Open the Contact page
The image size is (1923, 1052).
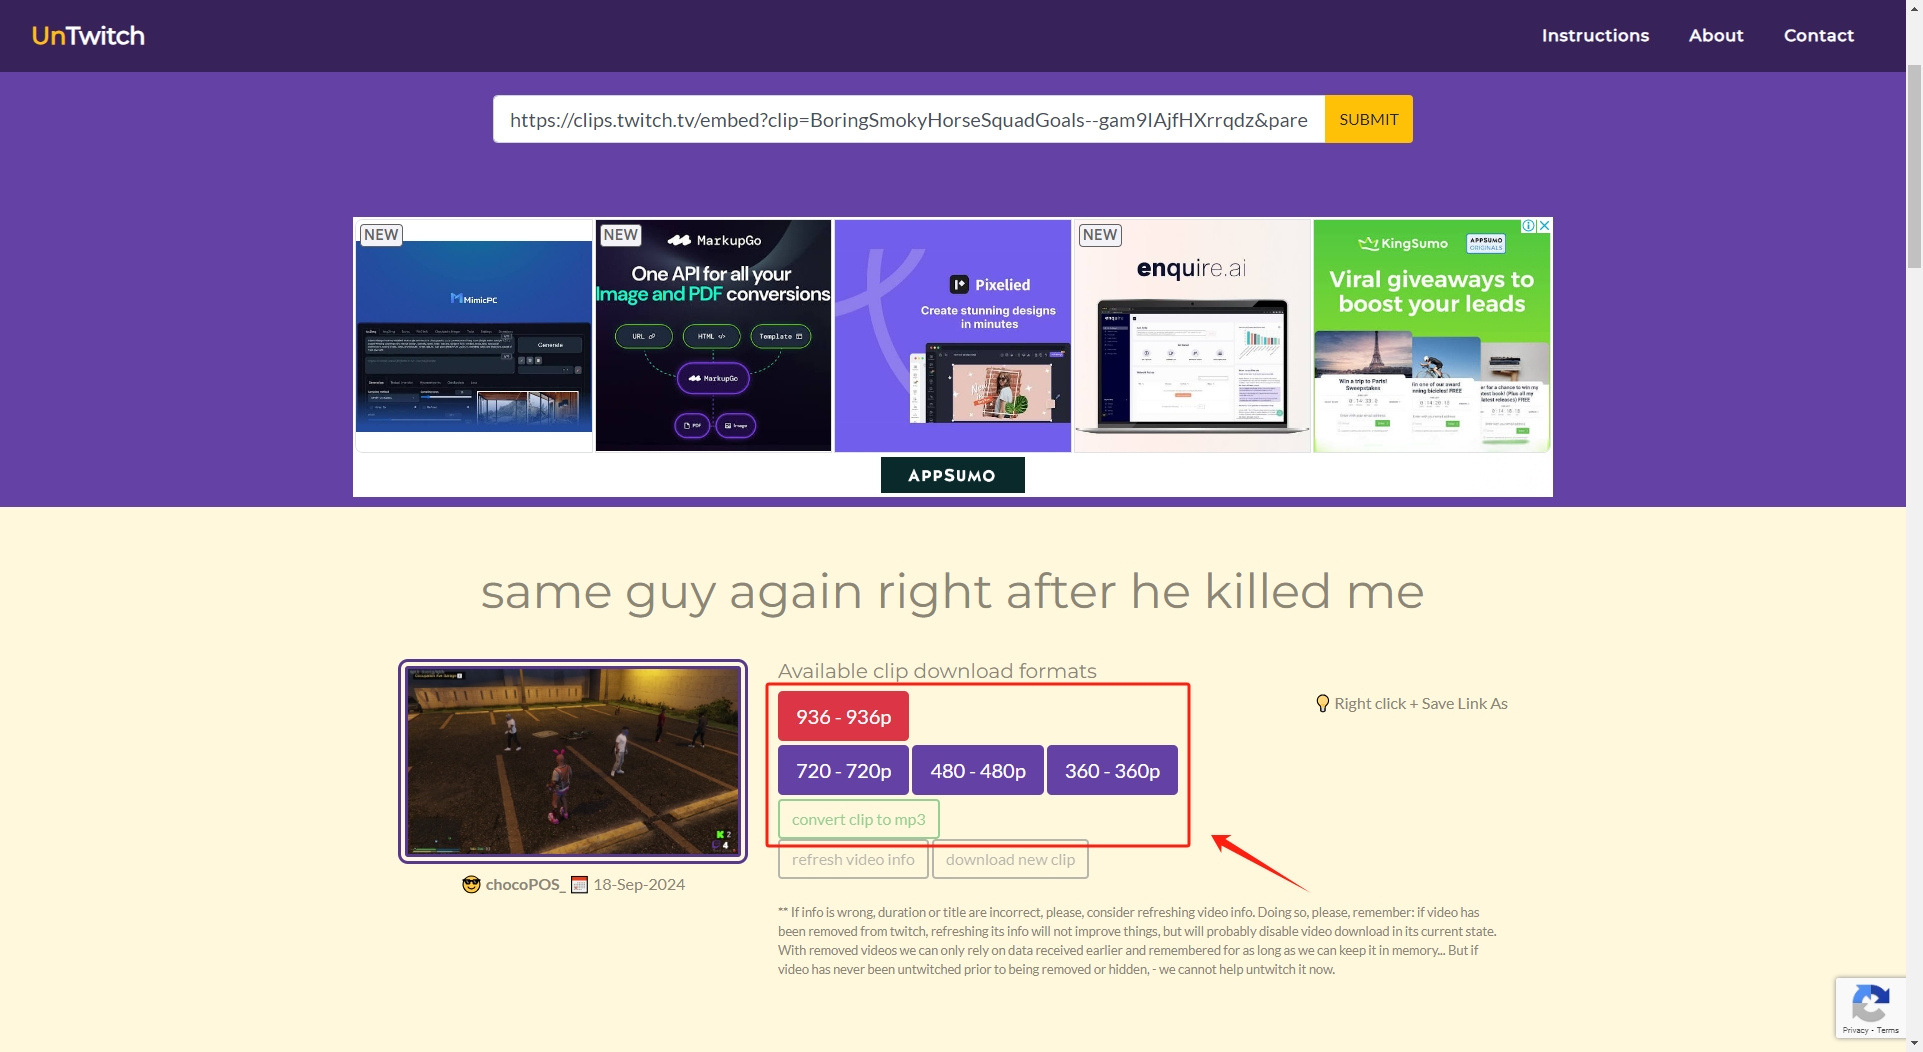1818,35
